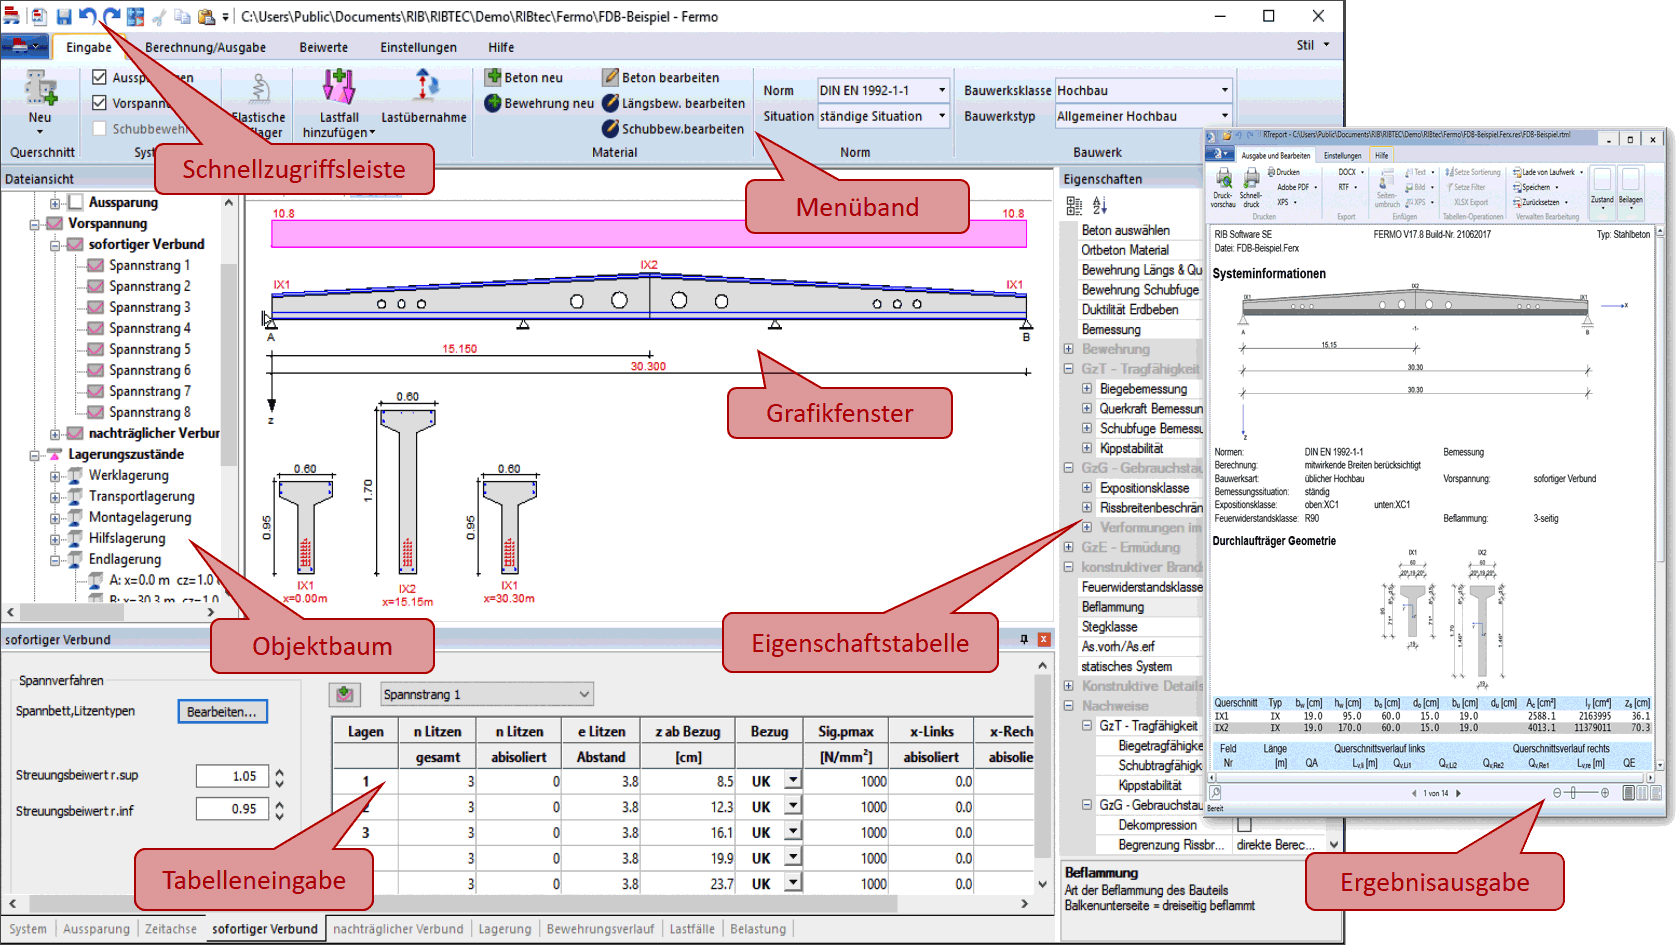Image resolution: width=1677 pixels, height=945 pixels.
Task: Open the Stil dropdown
Action: (x=1313, y=45)
